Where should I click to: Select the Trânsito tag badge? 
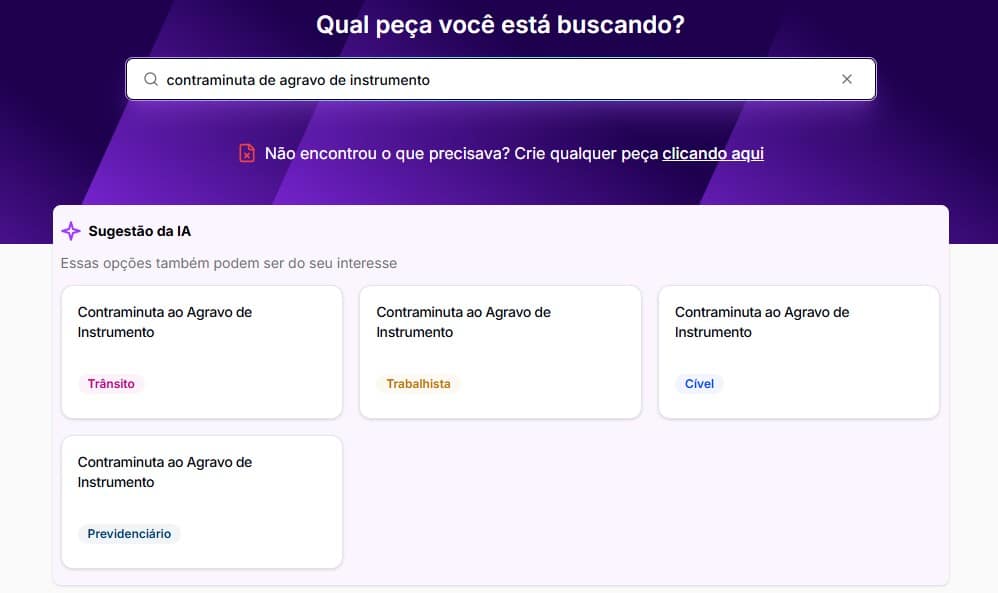pos(111,383)
